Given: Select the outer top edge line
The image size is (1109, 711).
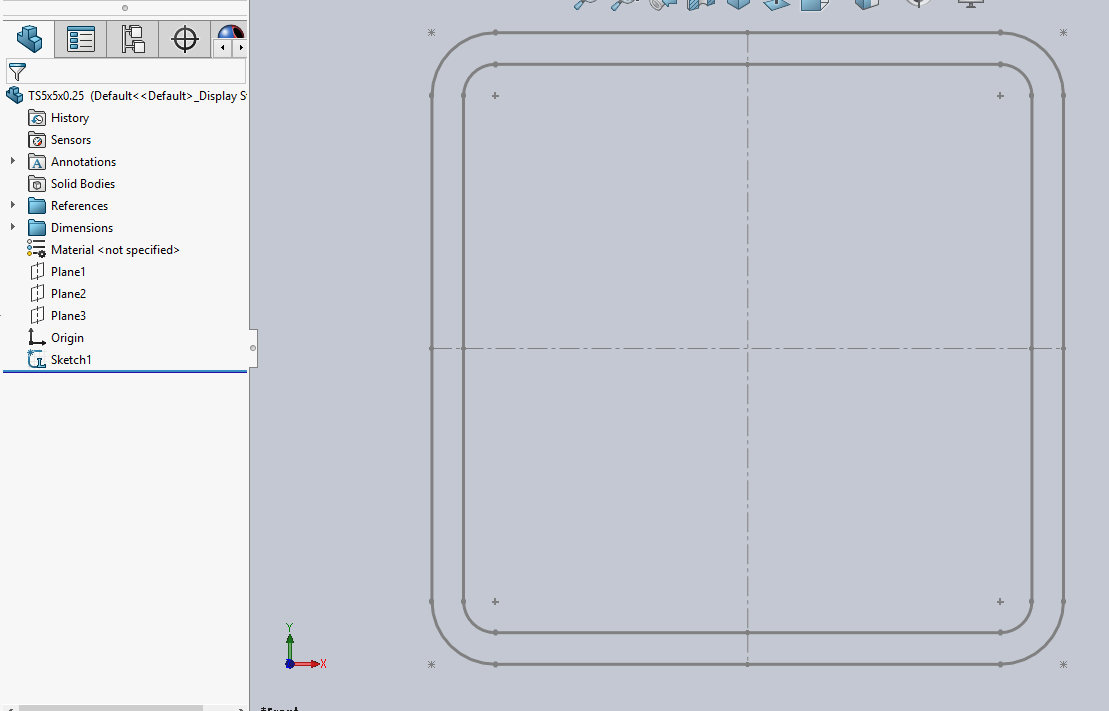Looking at the screenshot, I should tap(748, 33).
